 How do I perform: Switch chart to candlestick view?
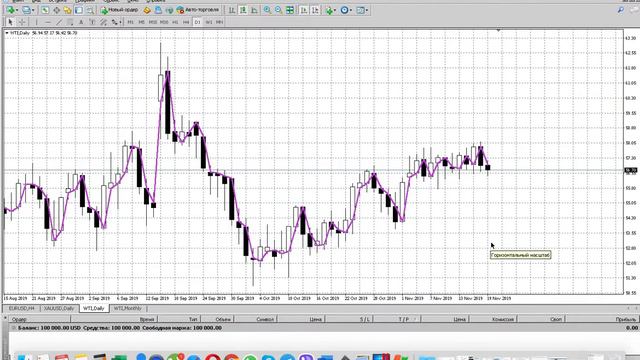pyautogui.click(x=243, y=10)
